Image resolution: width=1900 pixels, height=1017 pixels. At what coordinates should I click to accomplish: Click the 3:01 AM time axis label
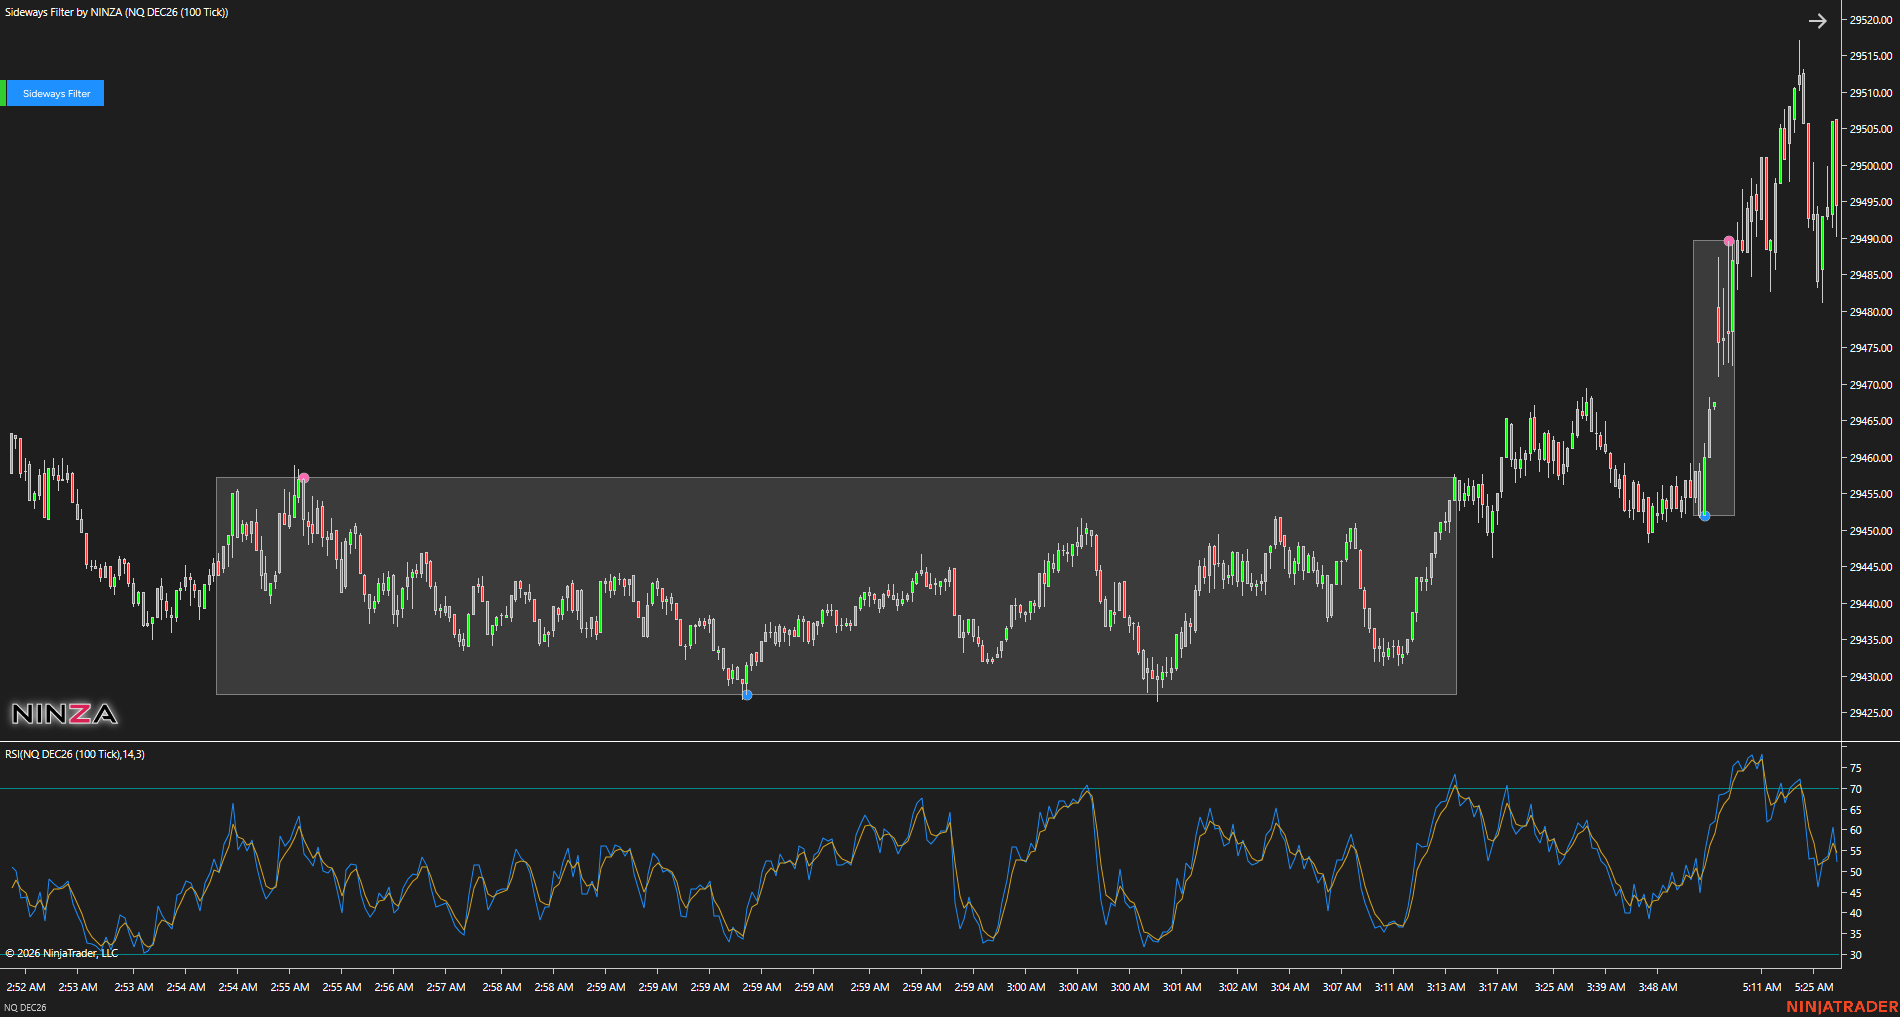click(1182, 987)
